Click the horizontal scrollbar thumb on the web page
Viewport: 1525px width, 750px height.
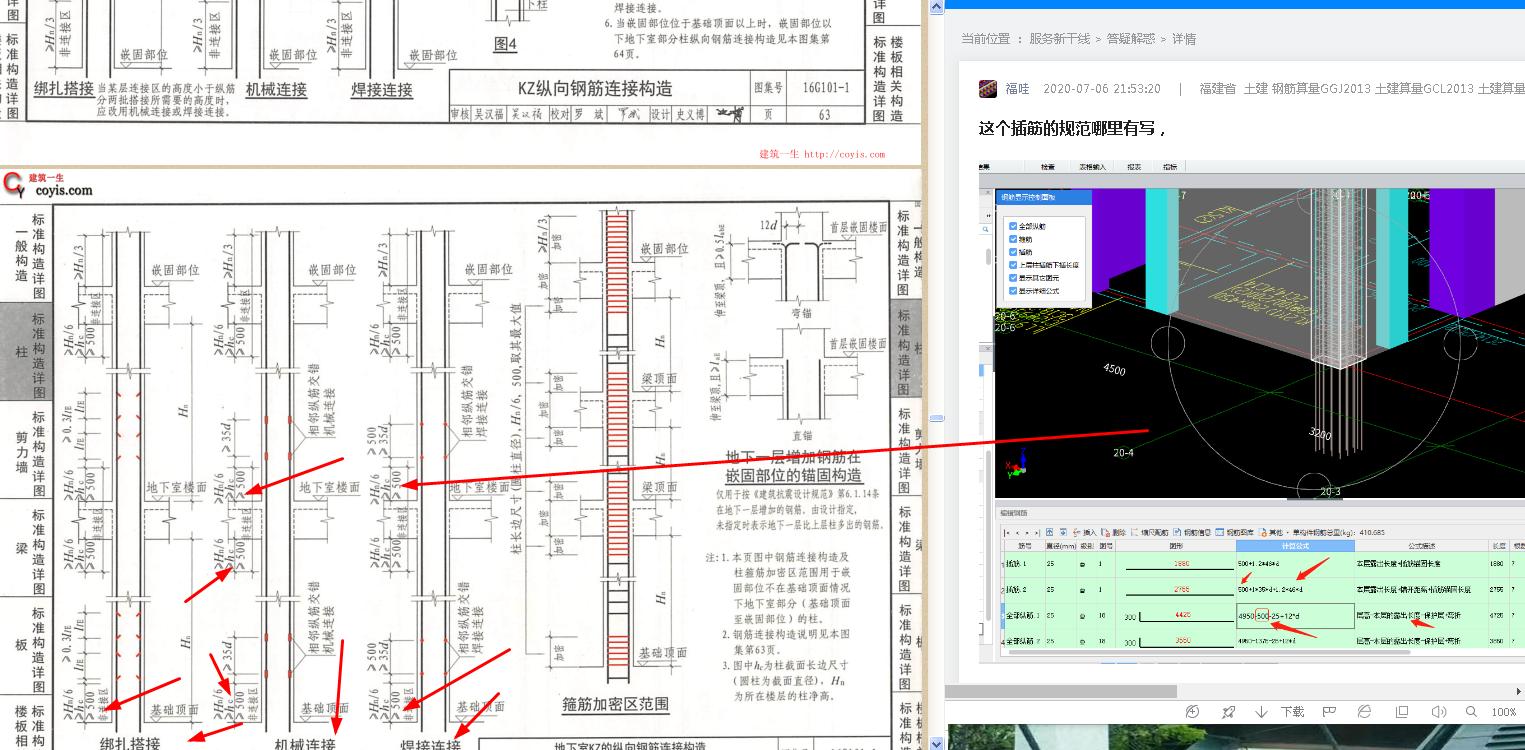click(1061, 691)
